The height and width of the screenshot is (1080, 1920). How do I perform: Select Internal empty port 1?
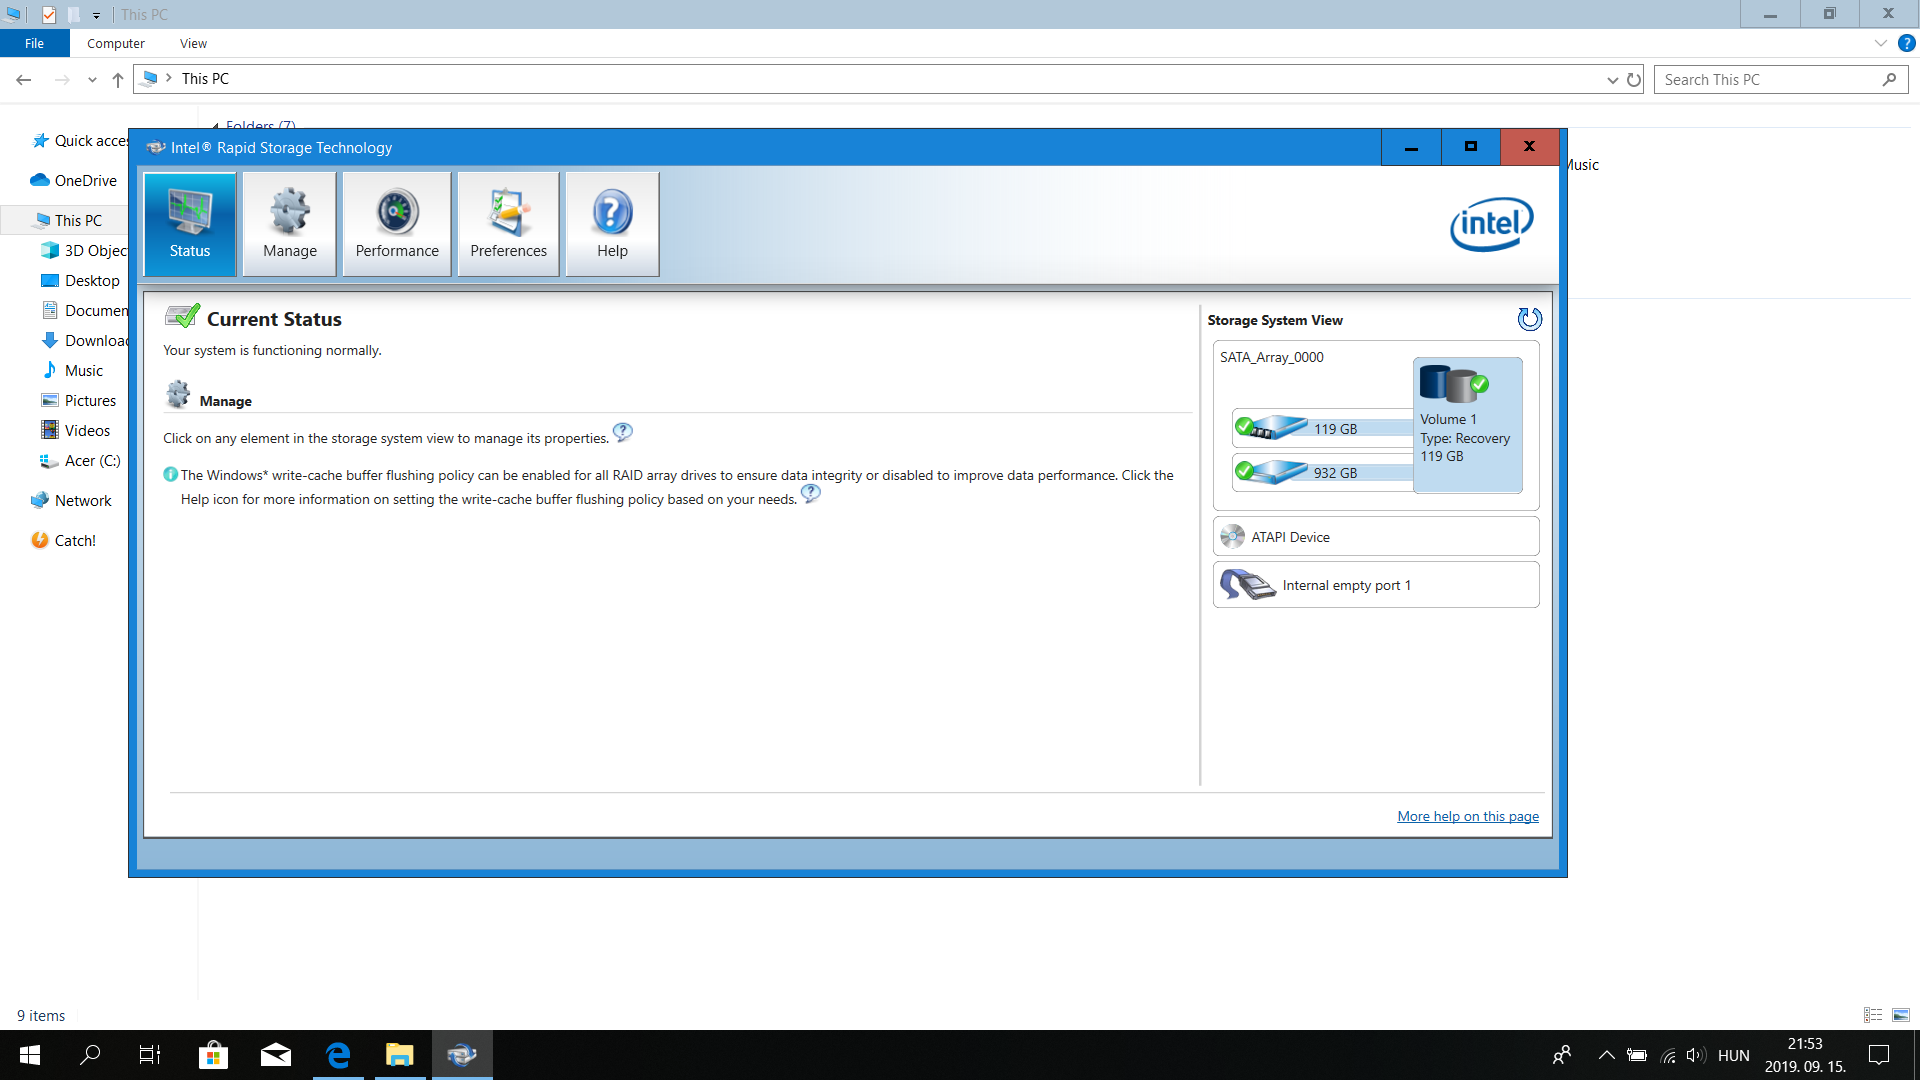pyautogui.click(x=1376, y=585)
